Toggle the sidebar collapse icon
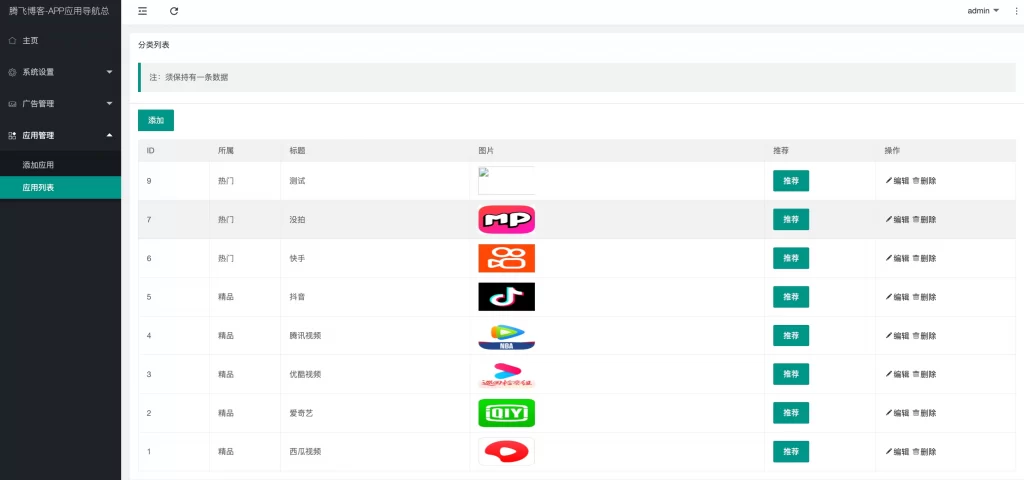Screen dimensions: 1024x480 point(142,11)
